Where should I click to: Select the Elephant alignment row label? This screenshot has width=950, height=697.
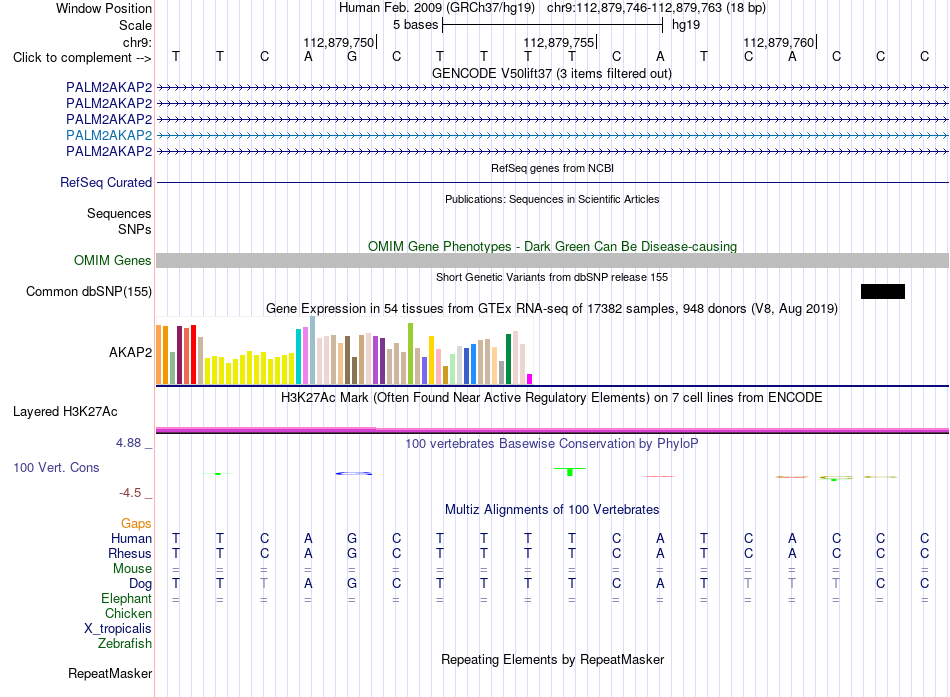(127, 598)
